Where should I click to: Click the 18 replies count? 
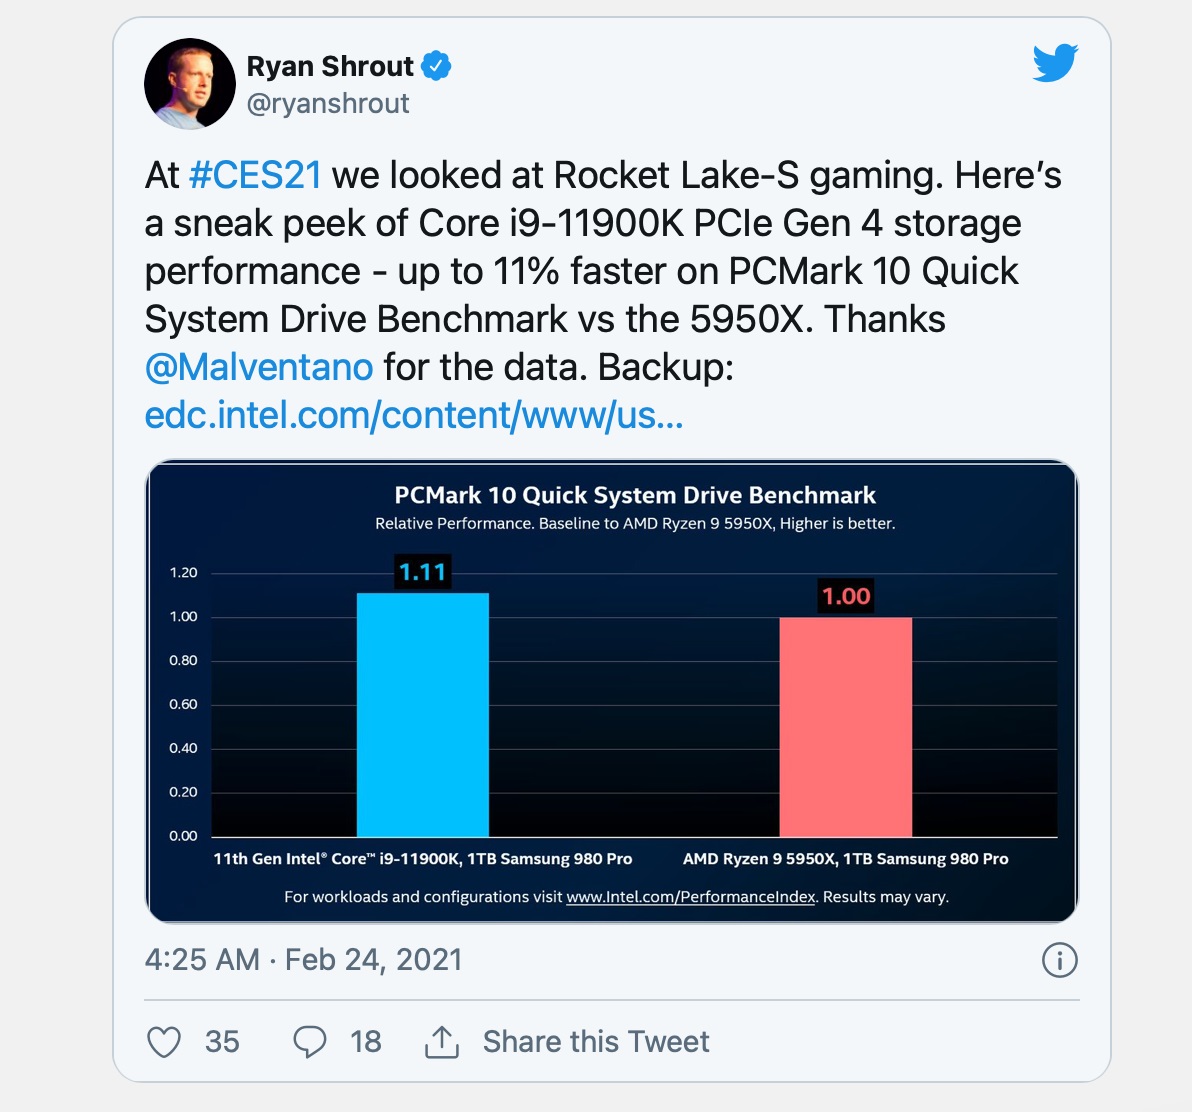(x=366, y=1041)
